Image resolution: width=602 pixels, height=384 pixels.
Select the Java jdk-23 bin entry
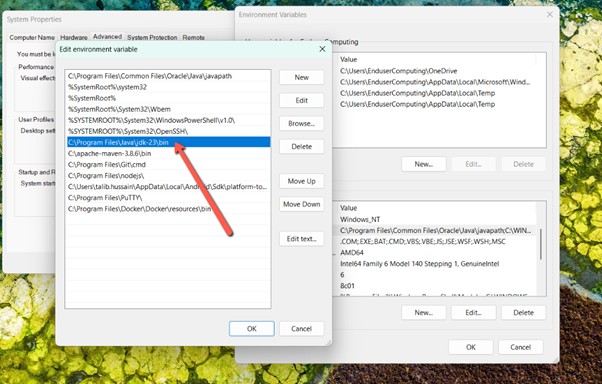[x=169, y=142]
